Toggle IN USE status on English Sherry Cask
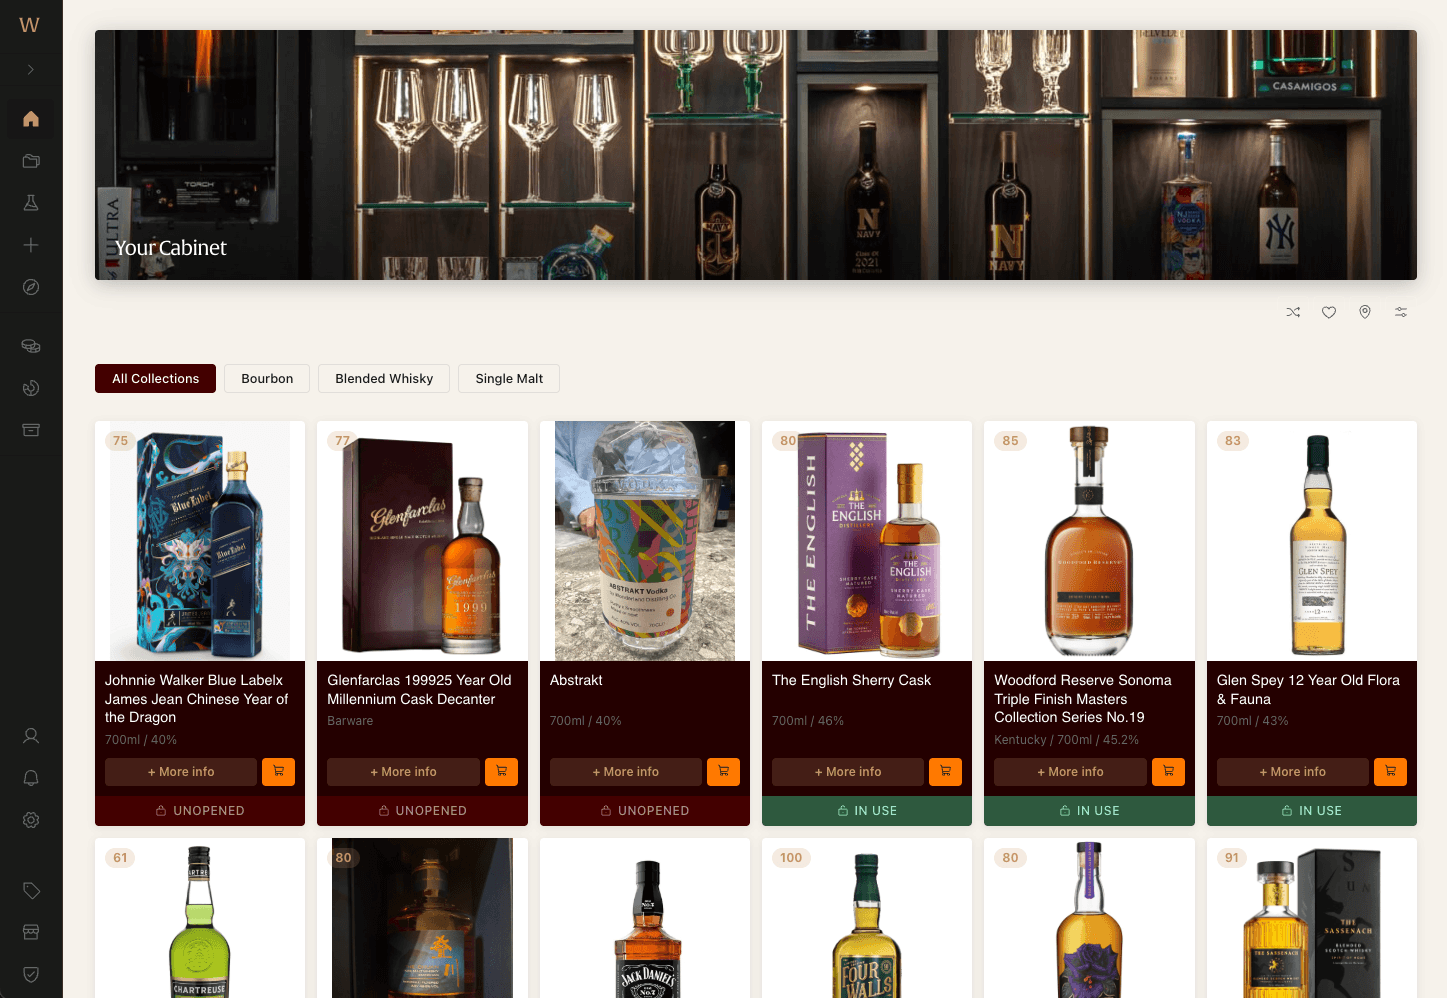 867,811
